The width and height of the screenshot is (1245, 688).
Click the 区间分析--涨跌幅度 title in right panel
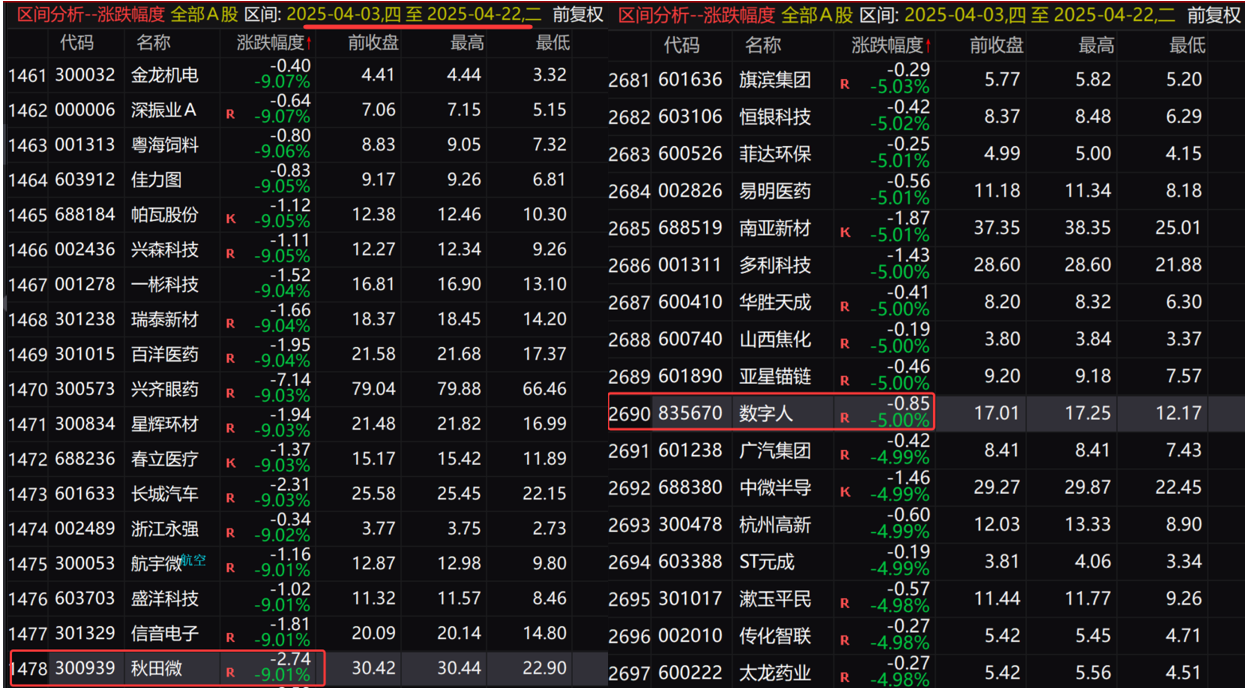pos(696,14)
